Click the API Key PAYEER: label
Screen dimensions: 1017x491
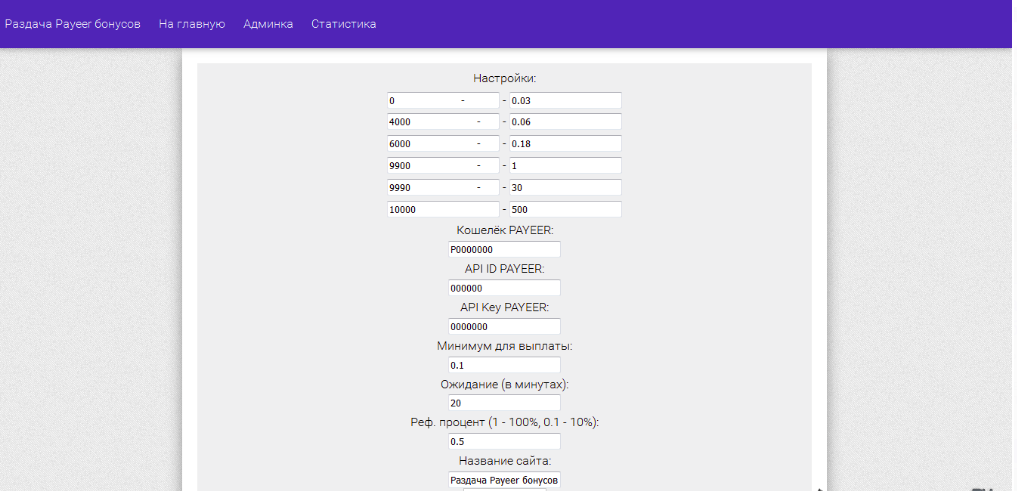[505, 307]
